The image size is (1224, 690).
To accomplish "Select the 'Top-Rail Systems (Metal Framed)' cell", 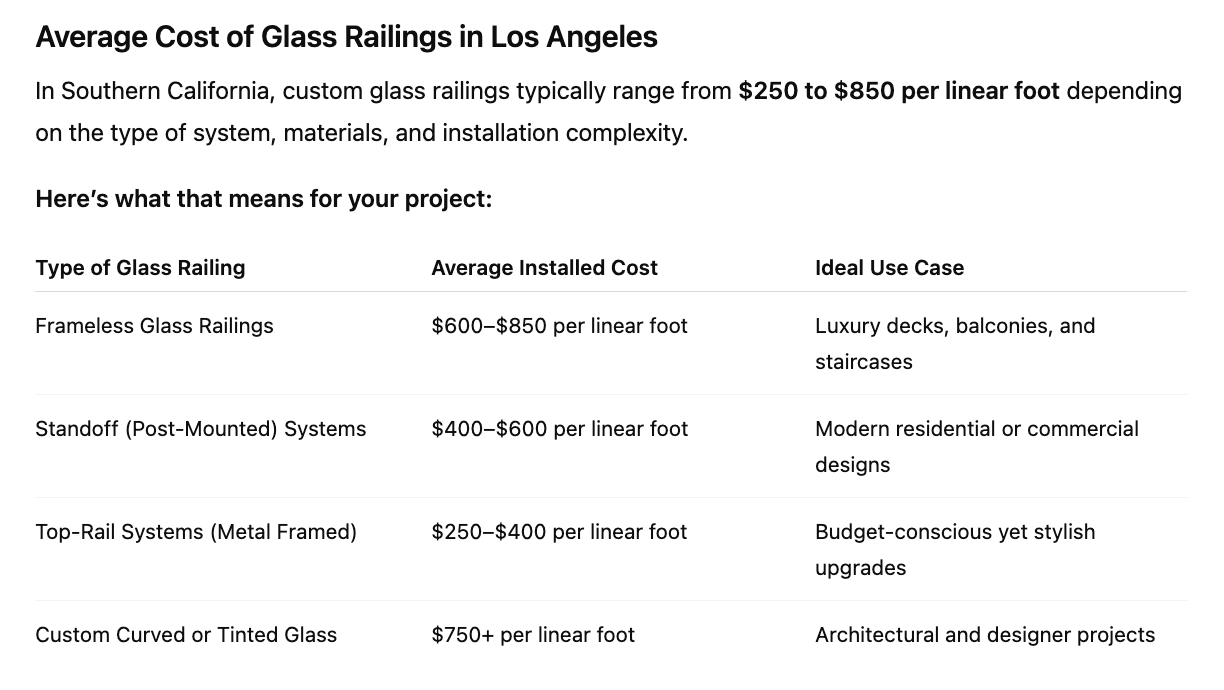I will click(196, 532).
